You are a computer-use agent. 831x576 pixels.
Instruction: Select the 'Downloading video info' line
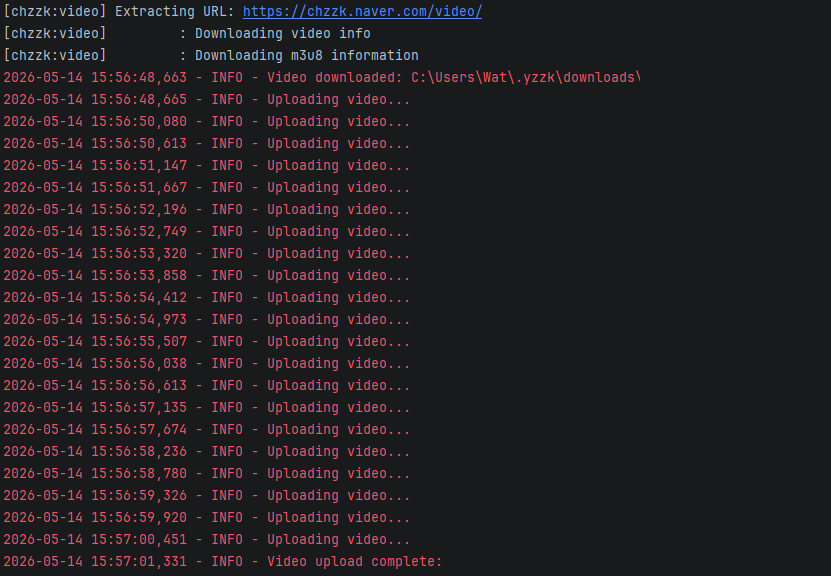187,33
